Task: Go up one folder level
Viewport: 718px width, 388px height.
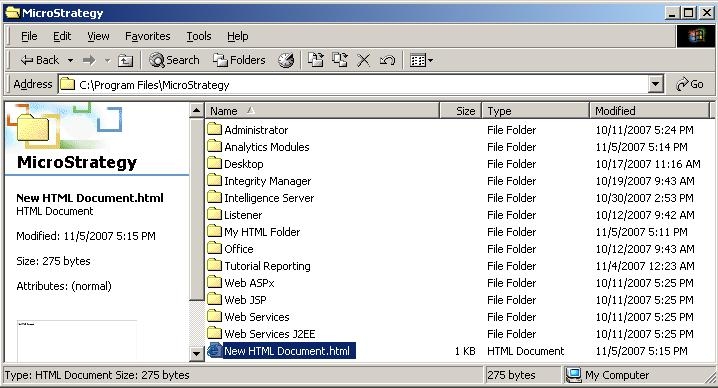Action: point(125,60)
